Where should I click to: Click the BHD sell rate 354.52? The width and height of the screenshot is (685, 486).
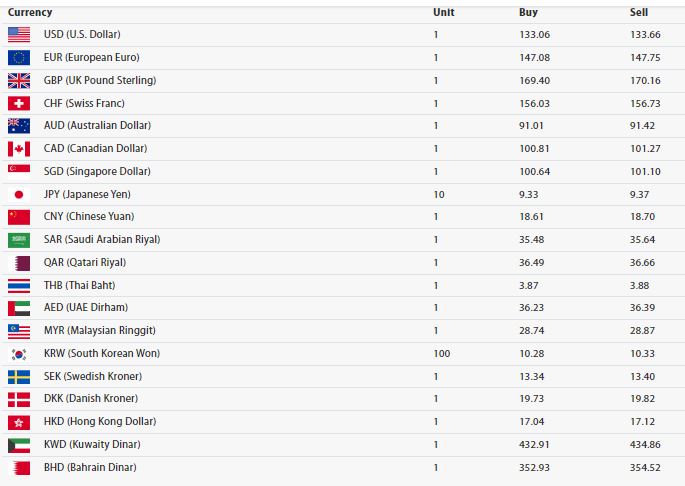click(645, 467)
